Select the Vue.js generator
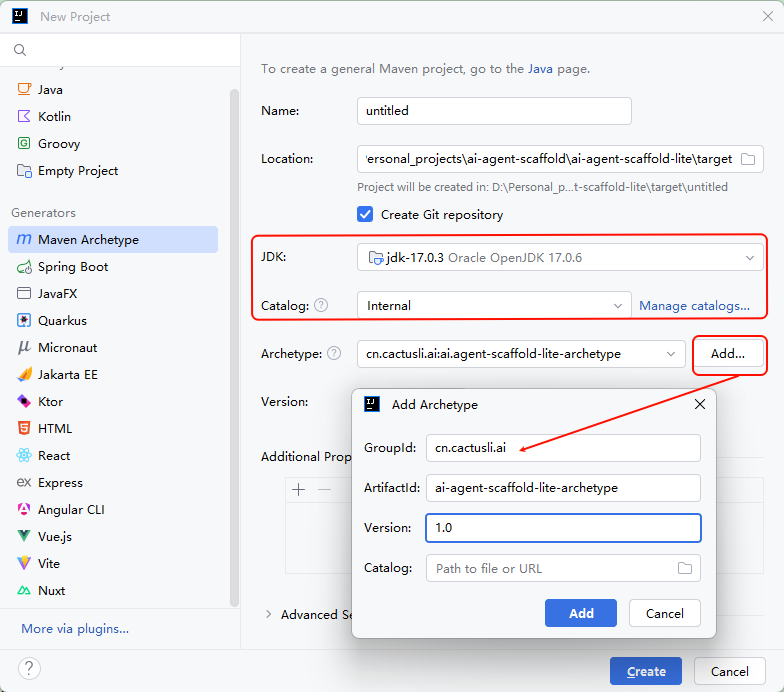The image size is (784, 692). point(113,536)
